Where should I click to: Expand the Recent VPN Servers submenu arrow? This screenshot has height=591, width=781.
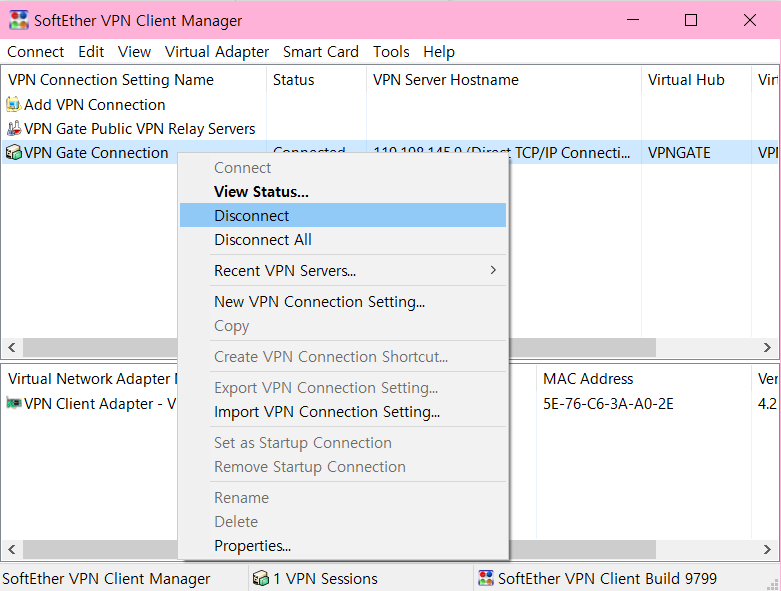click(x=493, y=270)
